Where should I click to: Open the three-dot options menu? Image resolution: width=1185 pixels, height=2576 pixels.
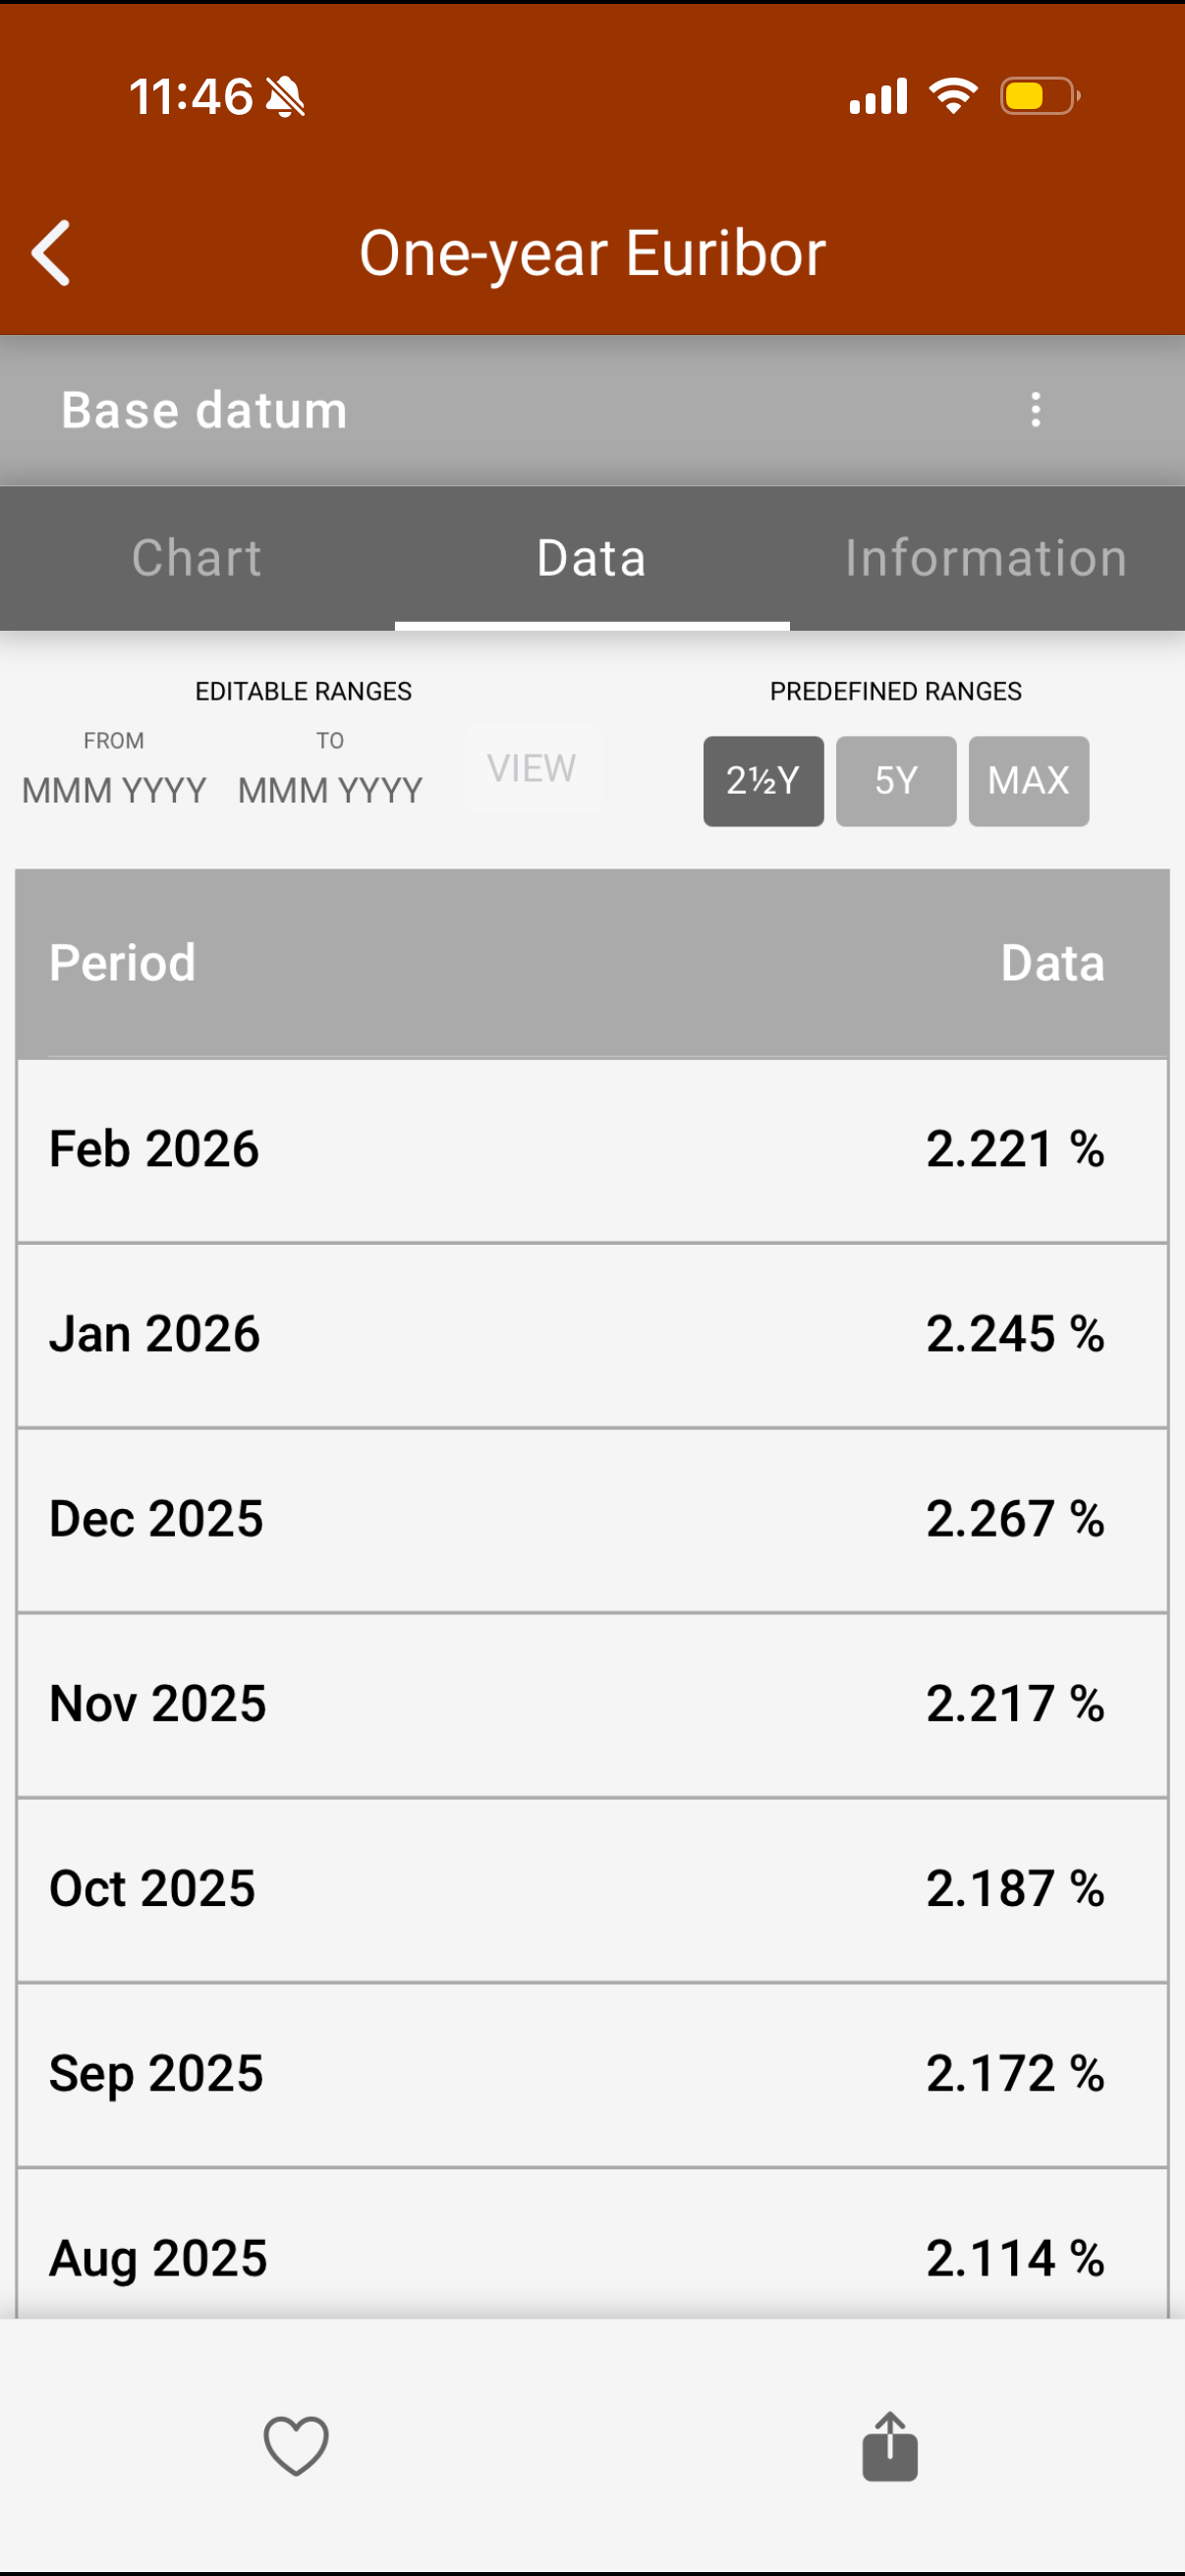point(1035,410)
